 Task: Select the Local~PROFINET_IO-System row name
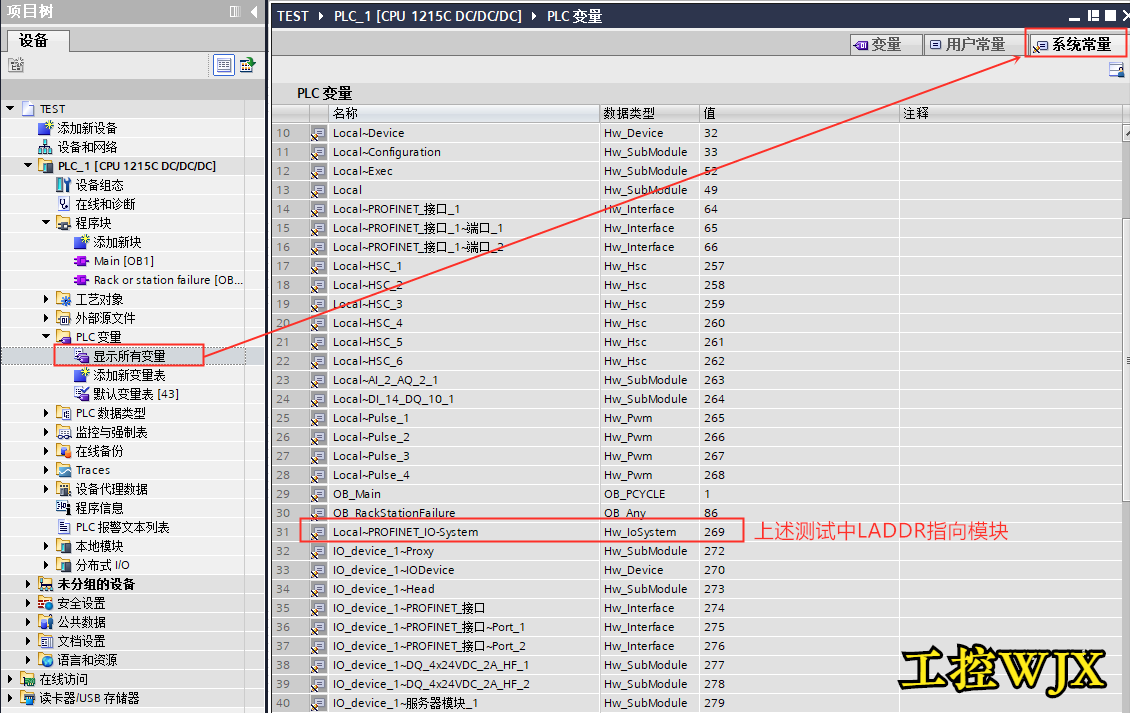(405, 532)
